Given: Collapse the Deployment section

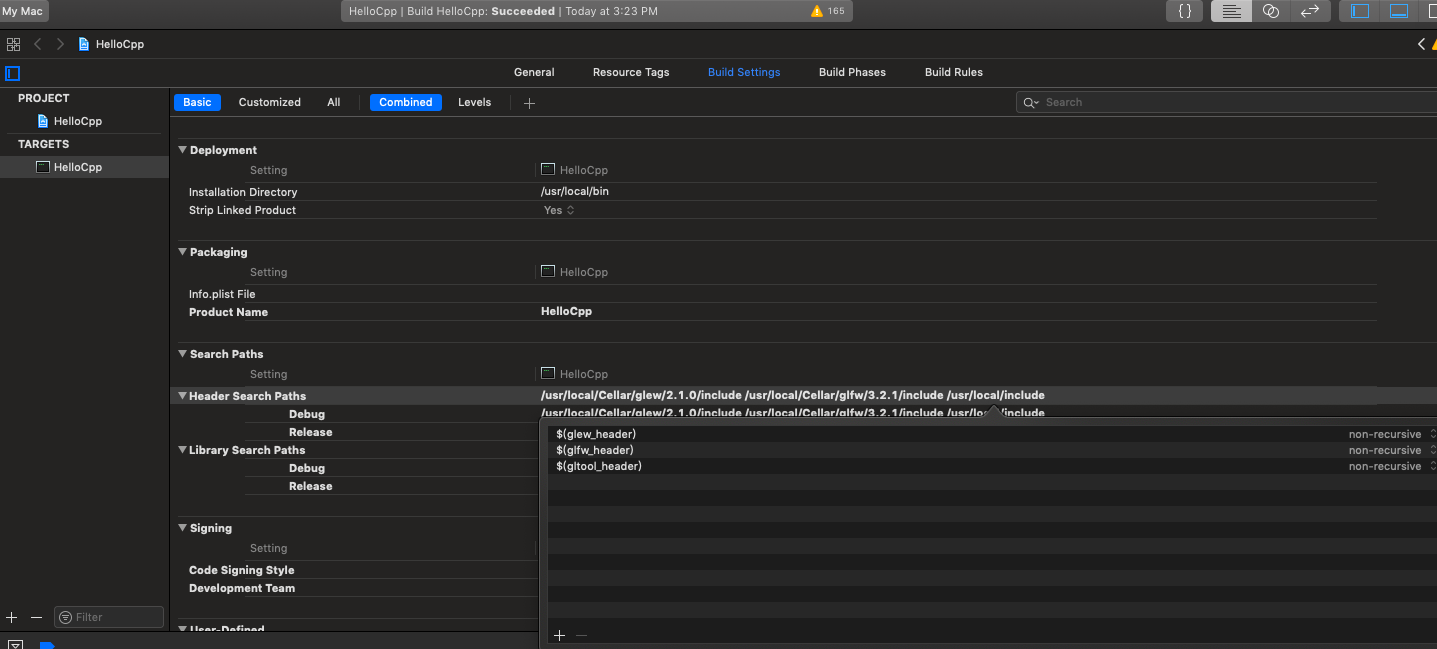Looking at the screenshot, I should coord(183,150).
